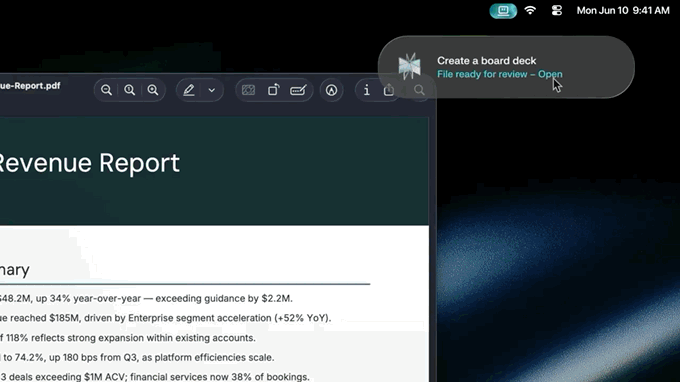Viewport: 680px width, 382px height.
Task: Rotate the PDF page
Action: tap(273, 90)
